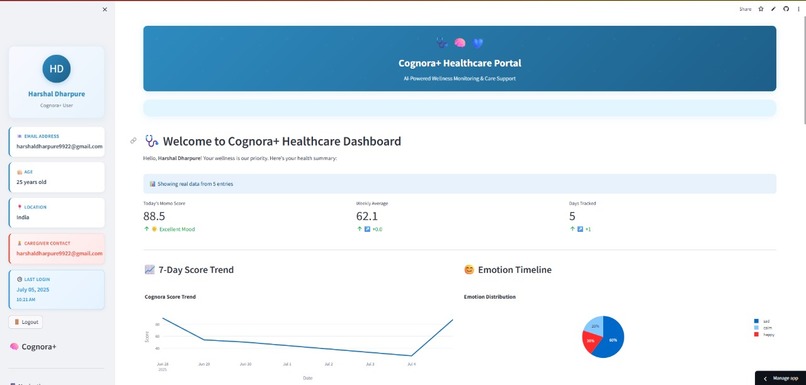Click the Cognora+ User subtitle
Viewport: 806px width, 385px height.
pos(57,105)
